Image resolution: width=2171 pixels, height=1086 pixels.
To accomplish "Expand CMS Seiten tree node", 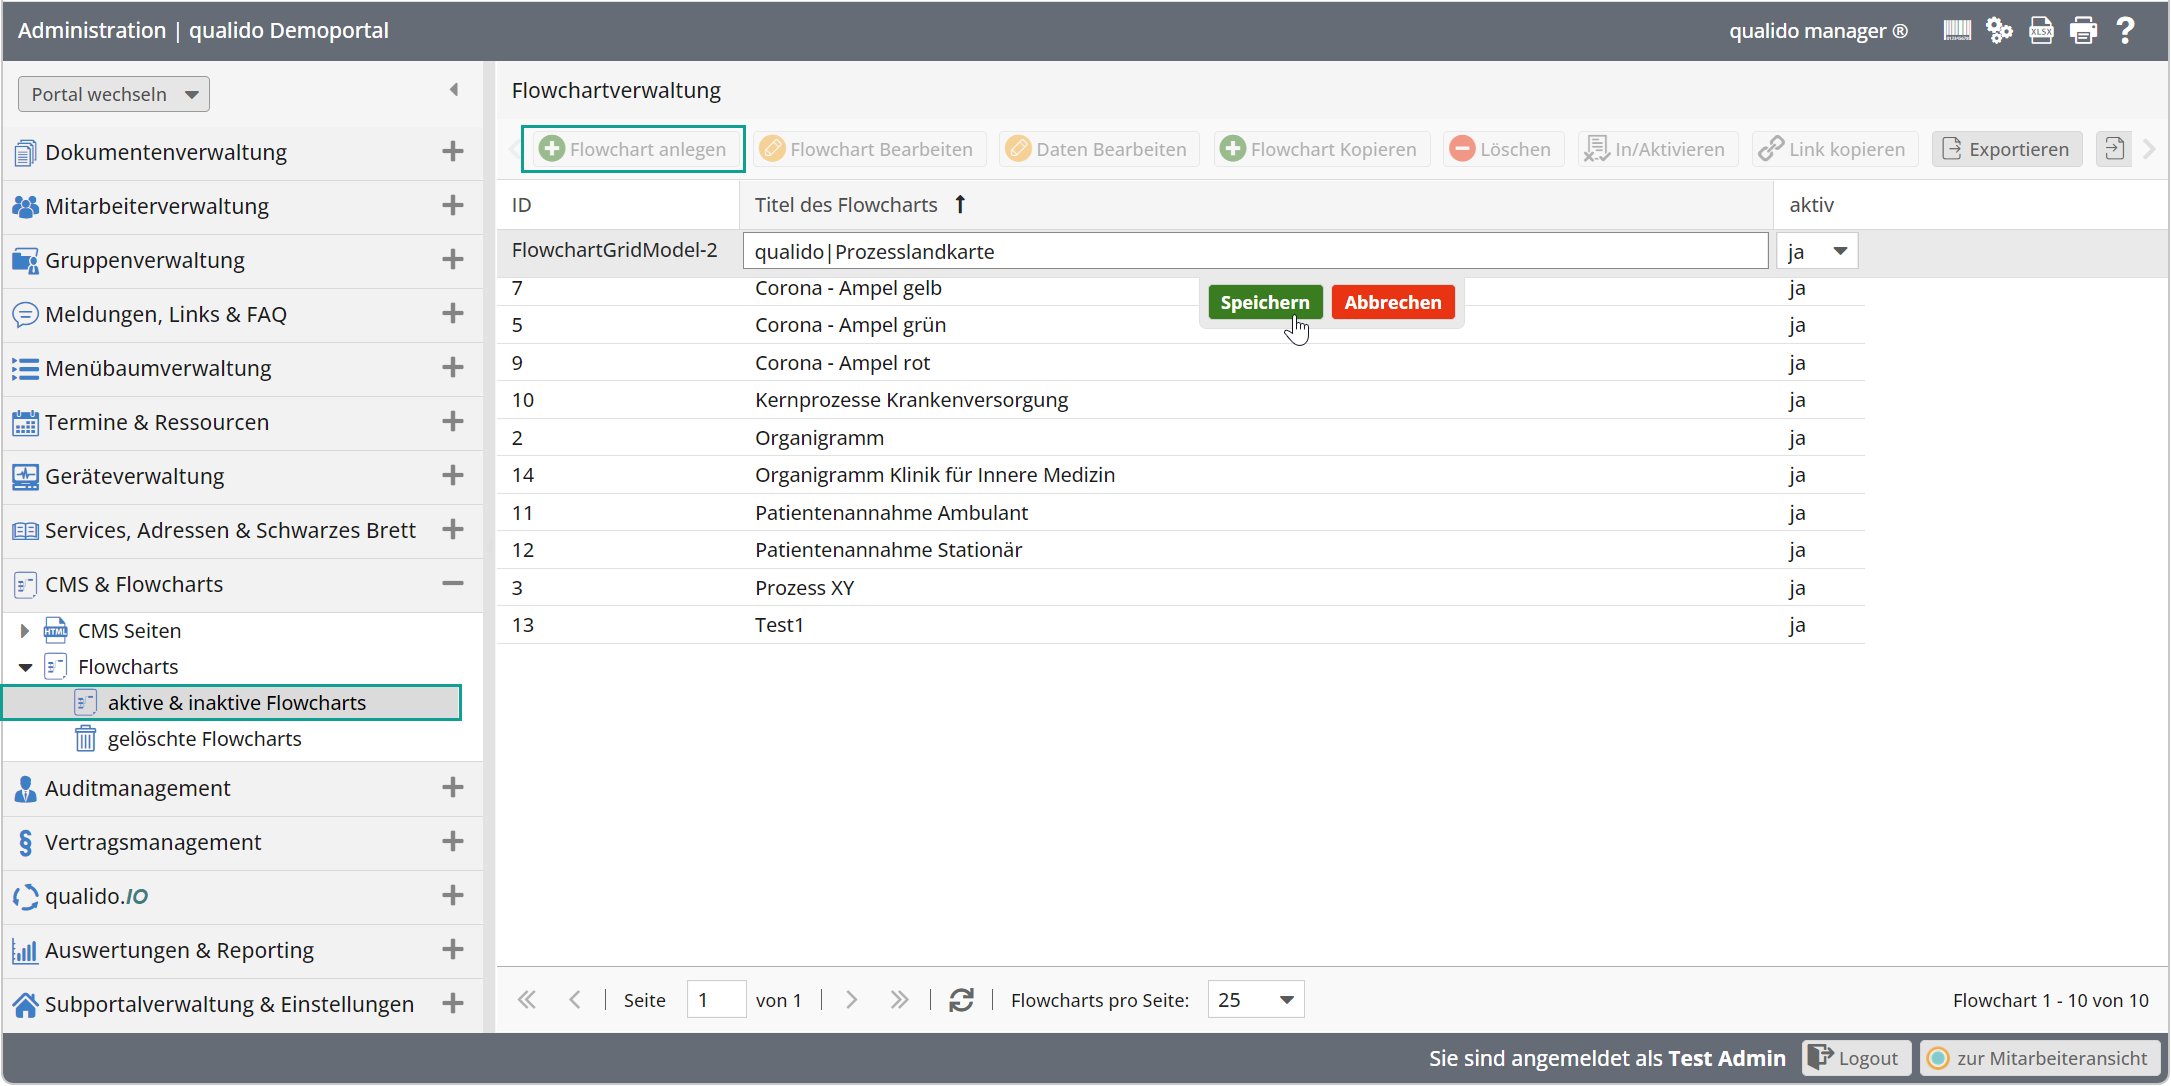I will tap(25, 631).
